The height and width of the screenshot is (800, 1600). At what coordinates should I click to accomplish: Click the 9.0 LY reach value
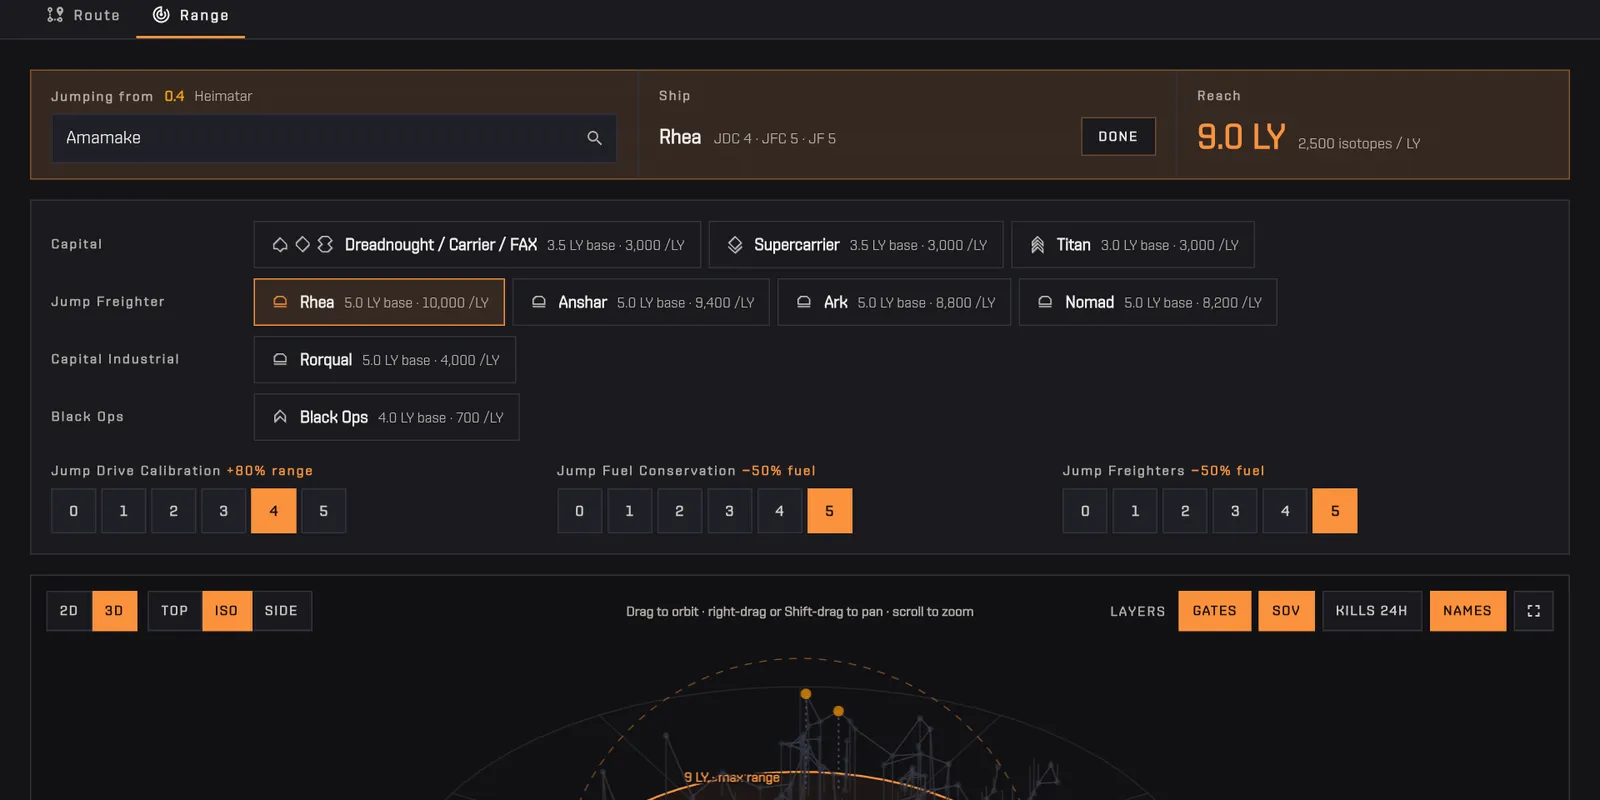tap(1241, 137)
